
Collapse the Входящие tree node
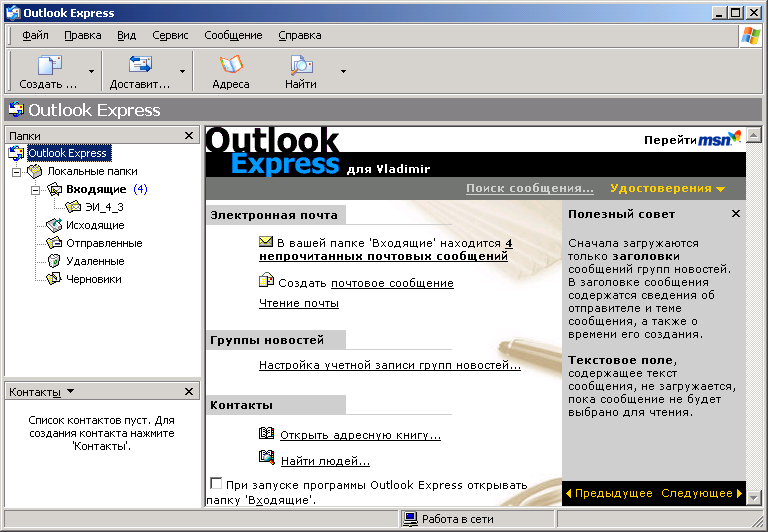(35, 190)
